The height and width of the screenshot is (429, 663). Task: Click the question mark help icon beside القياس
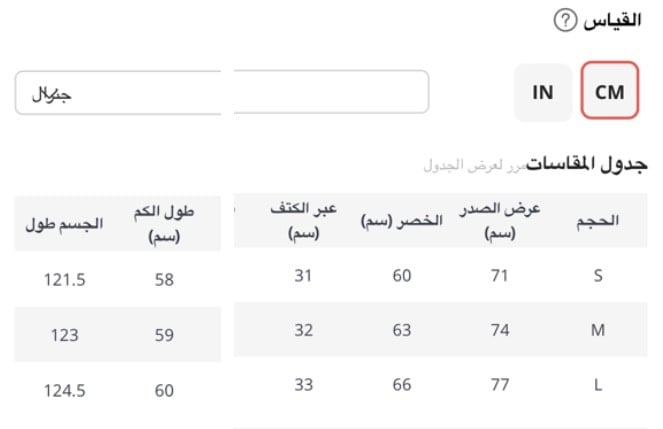tap(566, 20)
